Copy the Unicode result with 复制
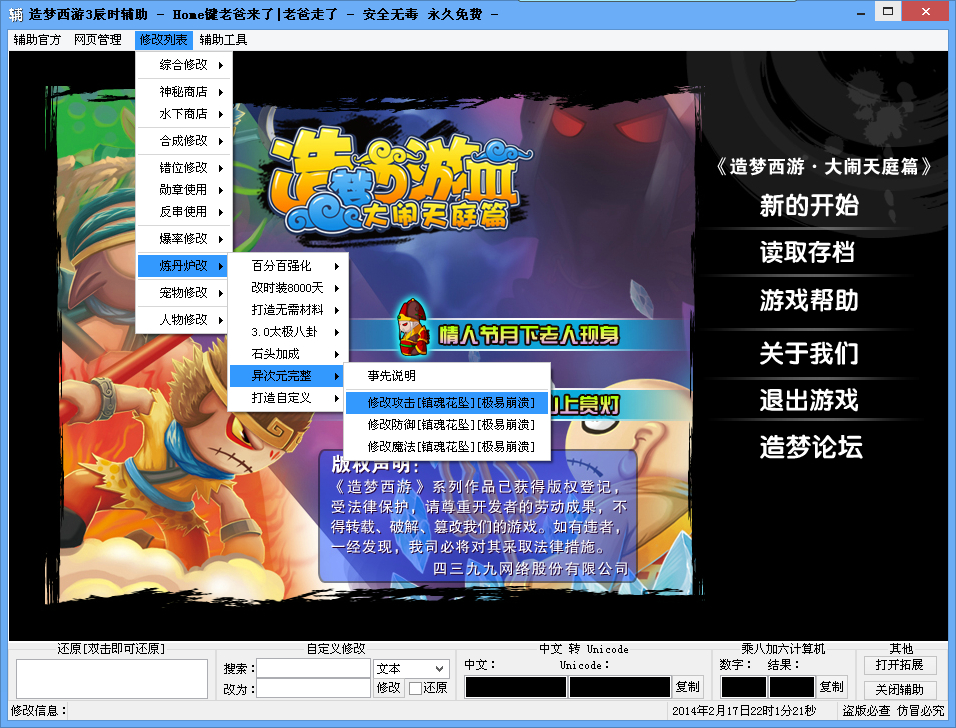 coord(688,687)
